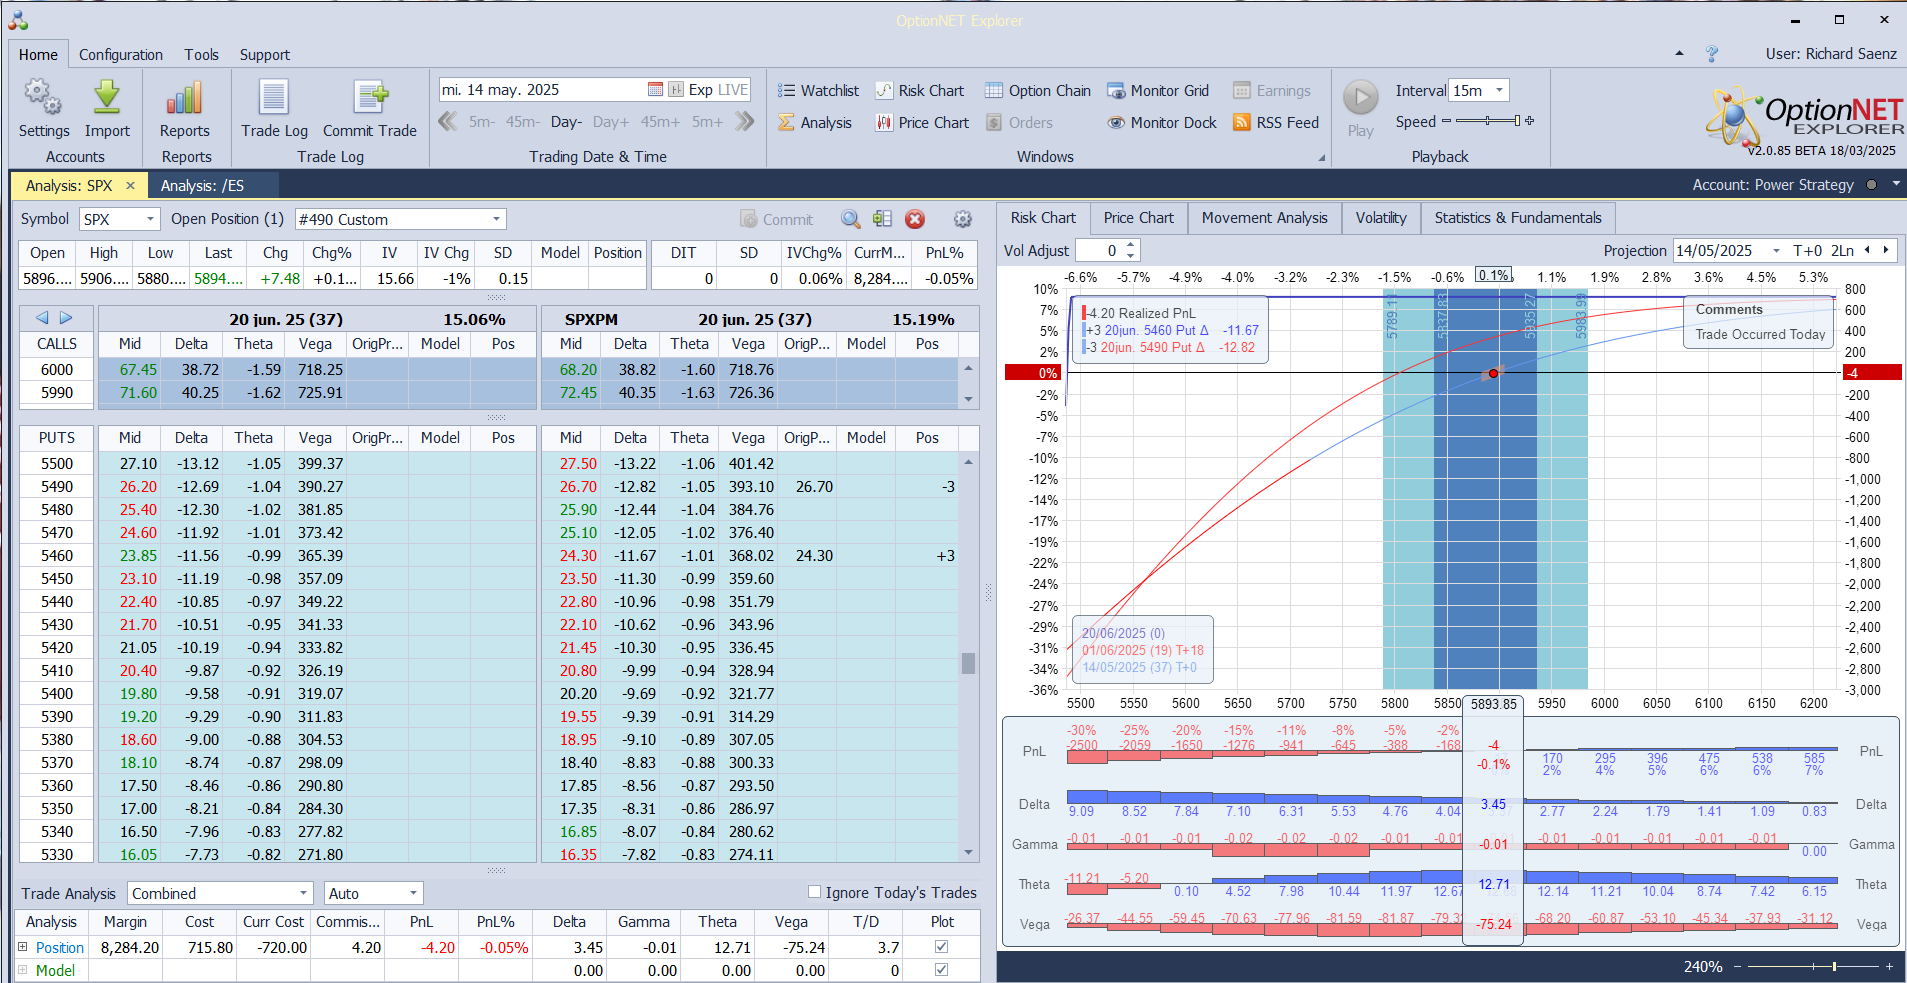Step forward with the double right arrow
The width and height of the screenshot is (1907, 983).
coord(744,122)
